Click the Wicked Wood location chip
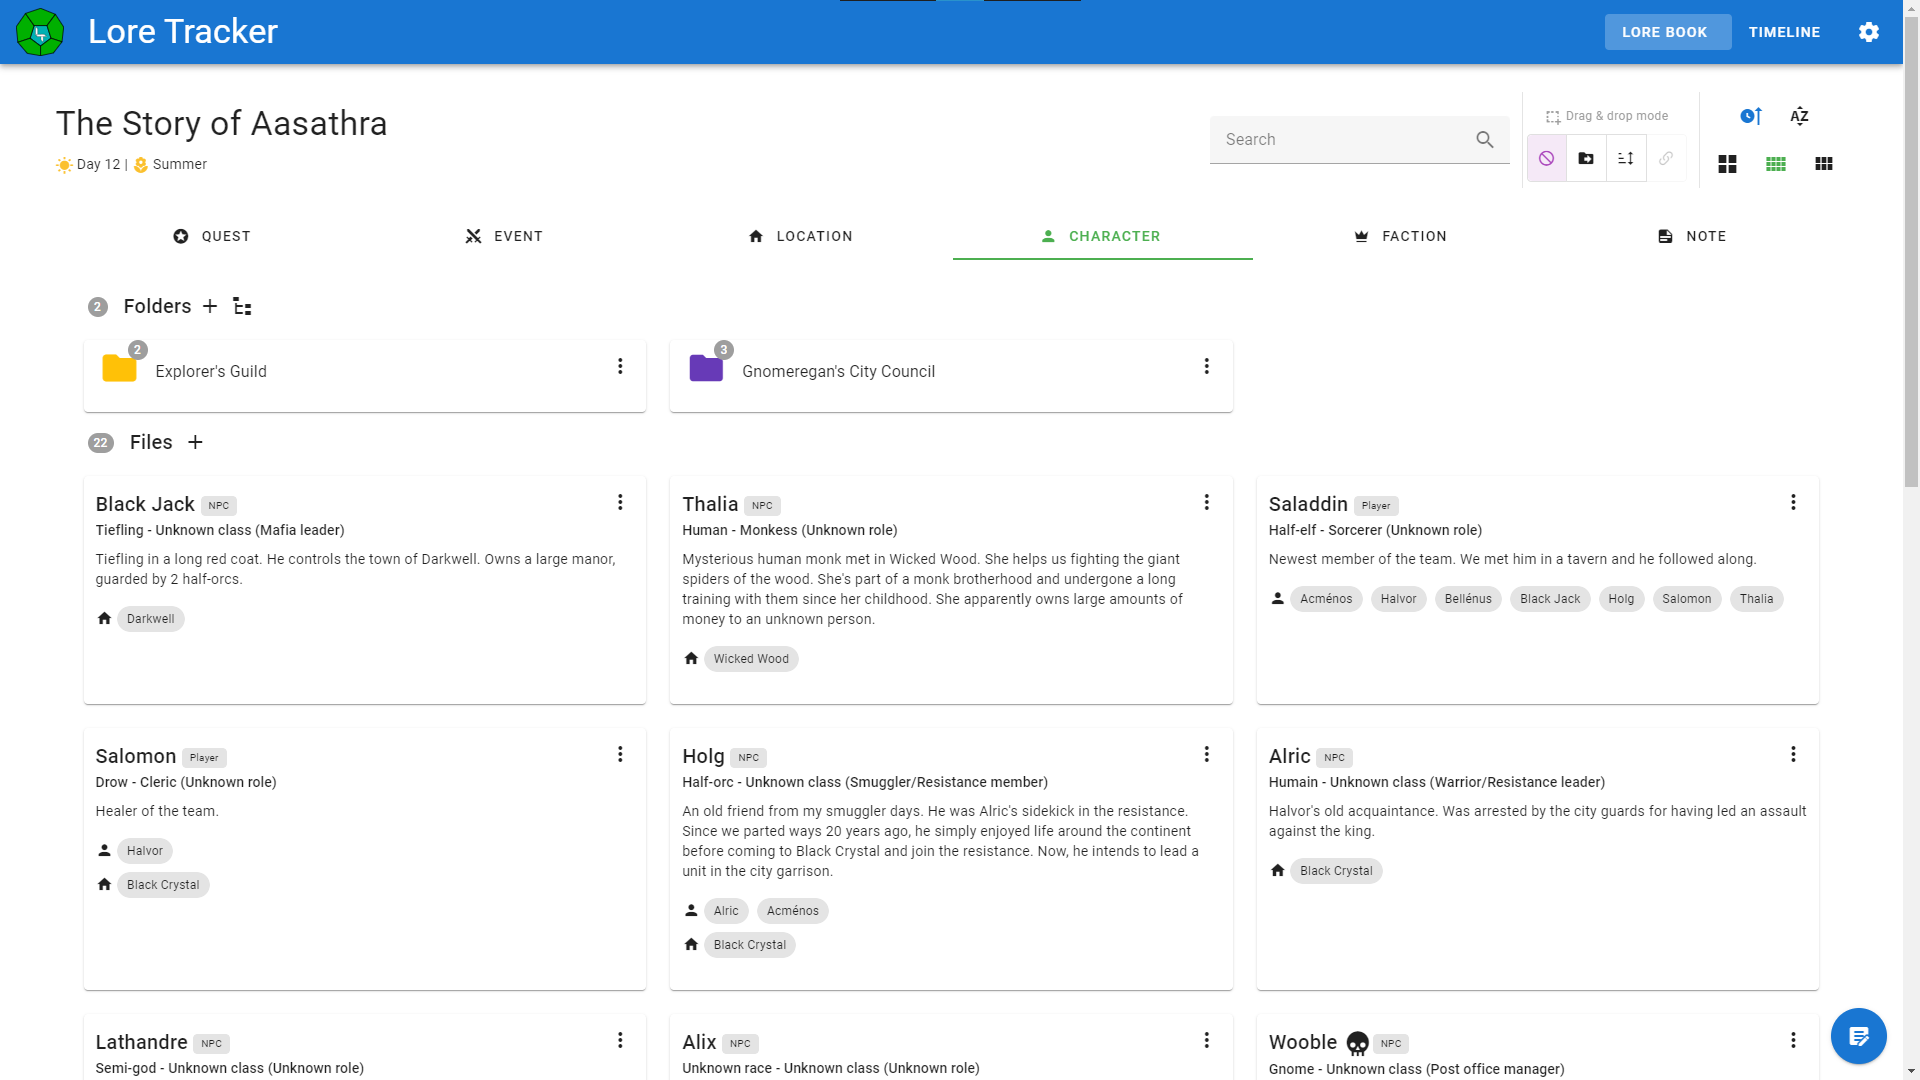 (750, 659)
